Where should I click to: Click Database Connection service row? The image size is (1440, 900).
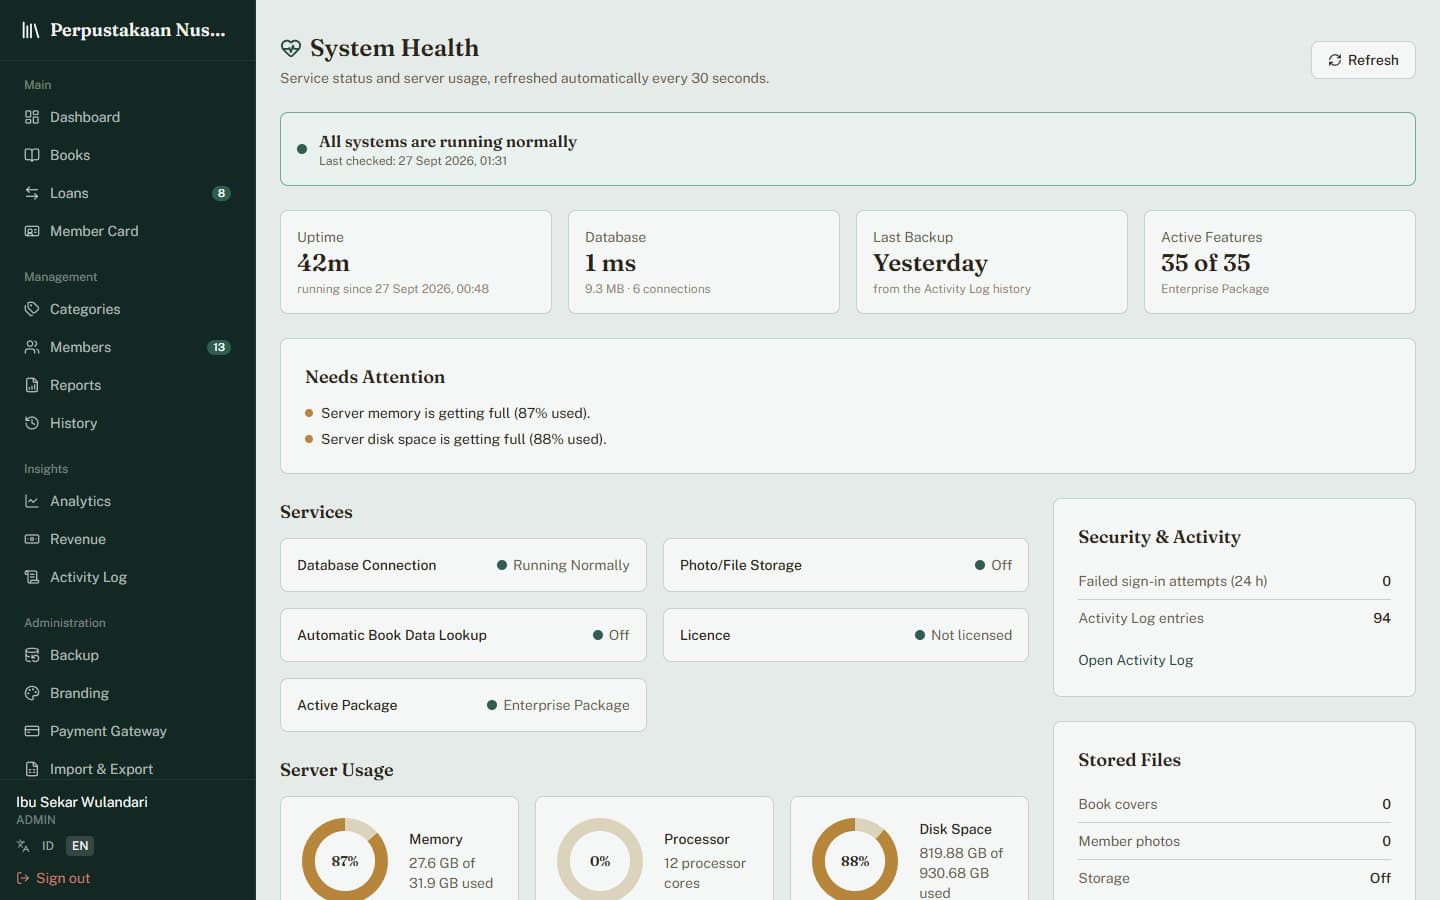coord(463,565)
